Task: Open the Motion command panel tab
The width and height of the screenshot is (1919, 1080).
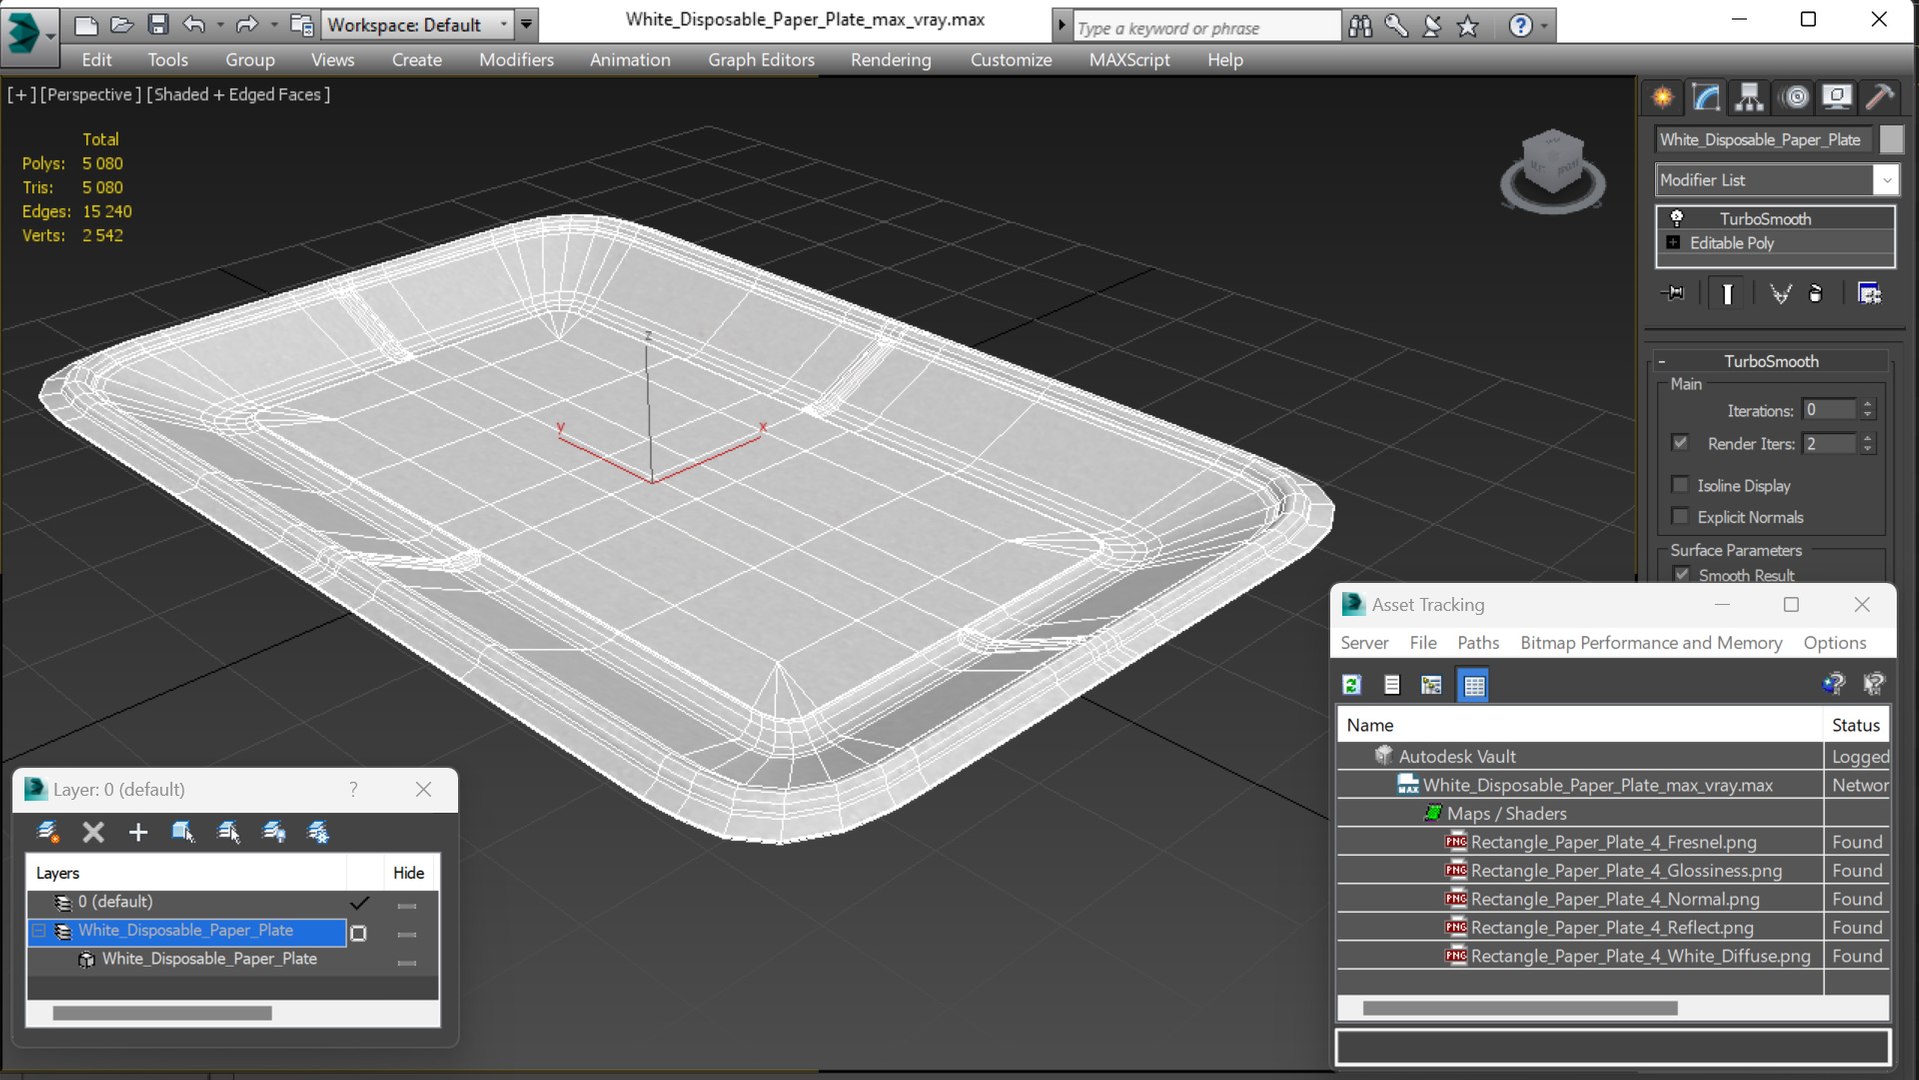Action: click(x=1796, y=97)
